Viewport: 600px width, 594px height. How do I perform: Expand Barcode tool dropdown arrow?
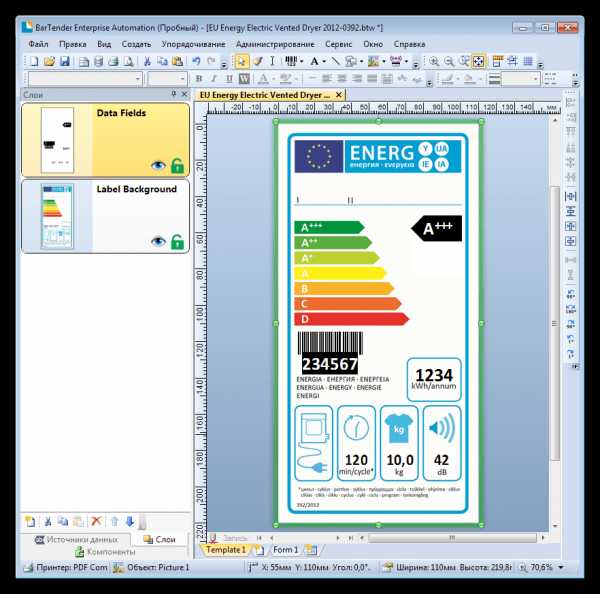pyautogui.click(x=302, y=62)
